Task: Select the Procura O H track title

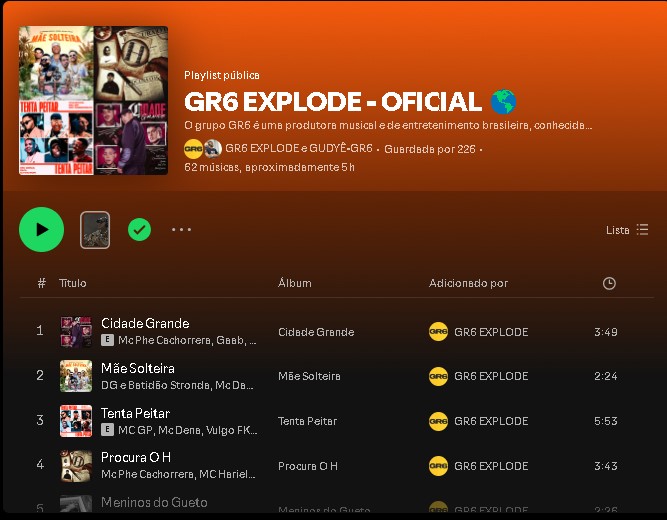Action: click(136, 457)
